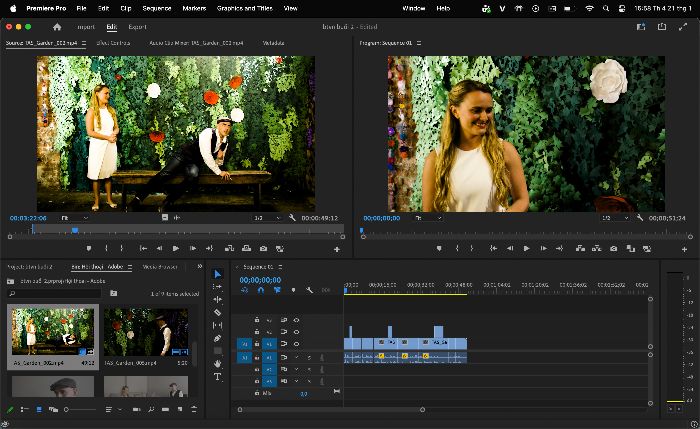700x429 pixels.
Task: Go to Out point in Program monitor
Action: tap(559, 249)
